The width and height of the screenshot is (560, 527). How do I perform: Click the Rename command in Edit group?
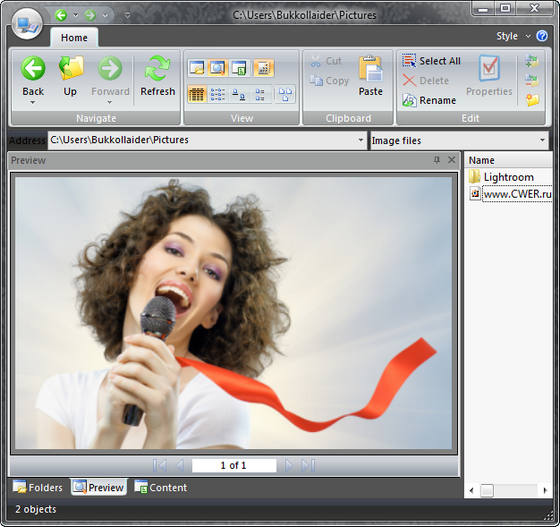(x=429, y=100)
